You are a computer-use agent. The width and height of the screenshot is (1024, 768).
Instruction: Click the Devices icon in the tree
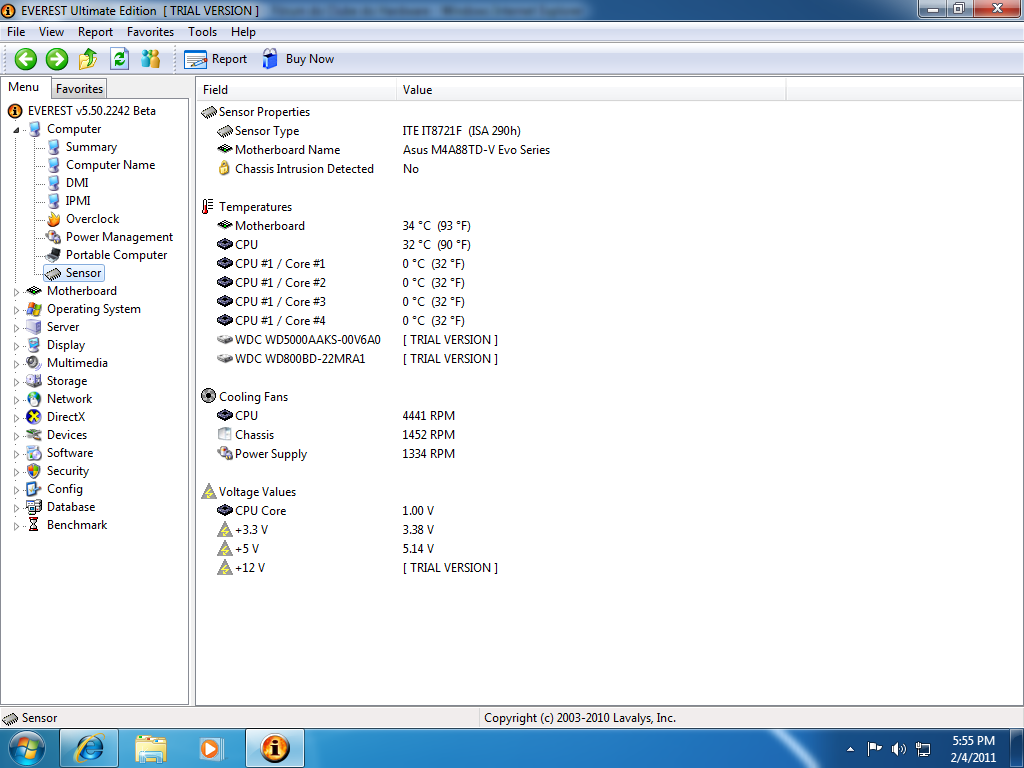tap(34, 435)
